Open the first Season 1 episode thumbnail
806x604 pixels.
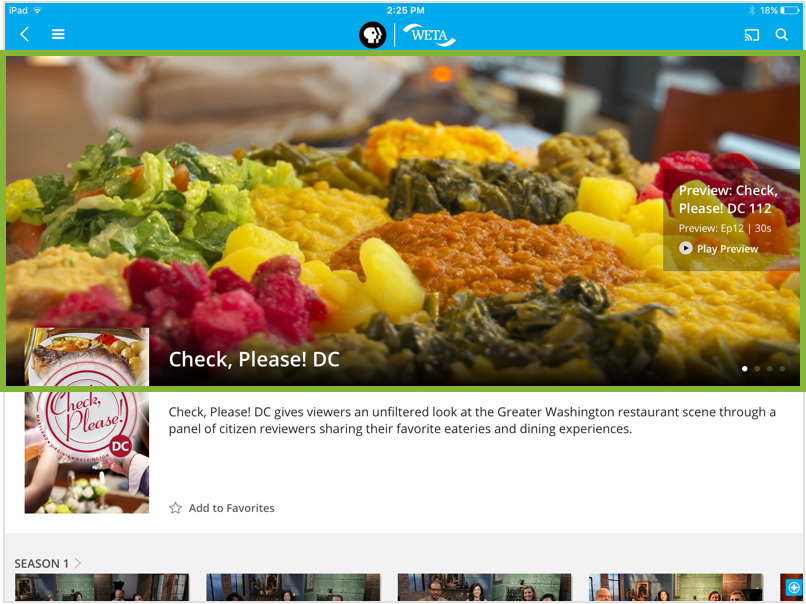102,587
